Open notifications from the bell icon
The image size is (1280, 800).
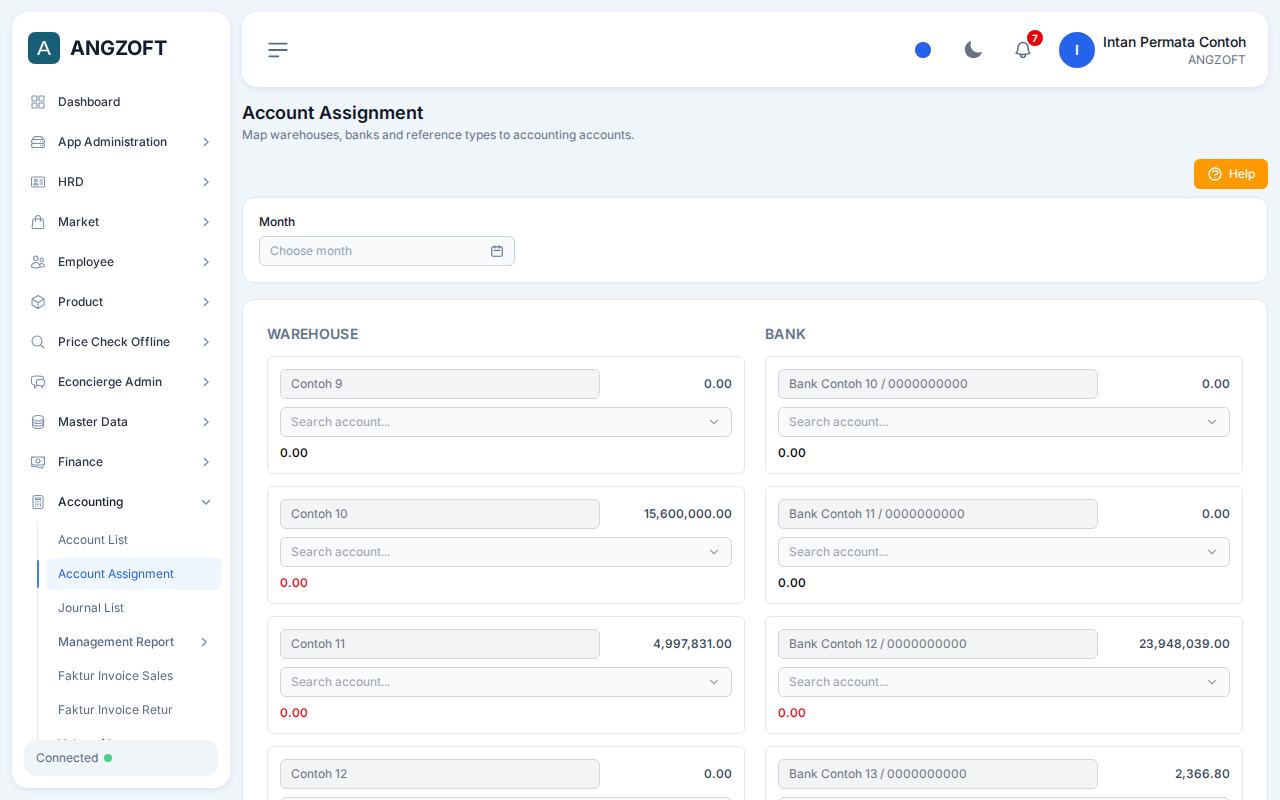[x=1023, y=50]
